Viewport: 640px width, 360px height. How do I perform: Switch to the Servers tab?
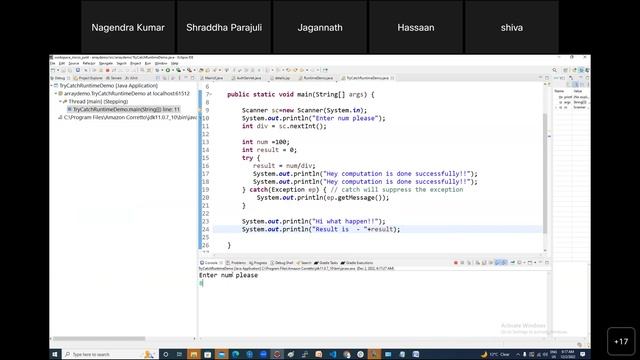tap(114, 78)
